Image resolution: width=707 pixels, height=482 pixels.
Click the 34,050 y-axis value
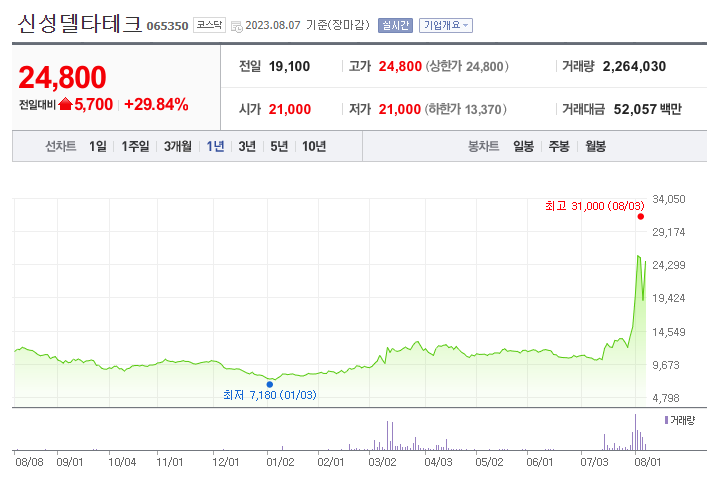click(669, 199)
